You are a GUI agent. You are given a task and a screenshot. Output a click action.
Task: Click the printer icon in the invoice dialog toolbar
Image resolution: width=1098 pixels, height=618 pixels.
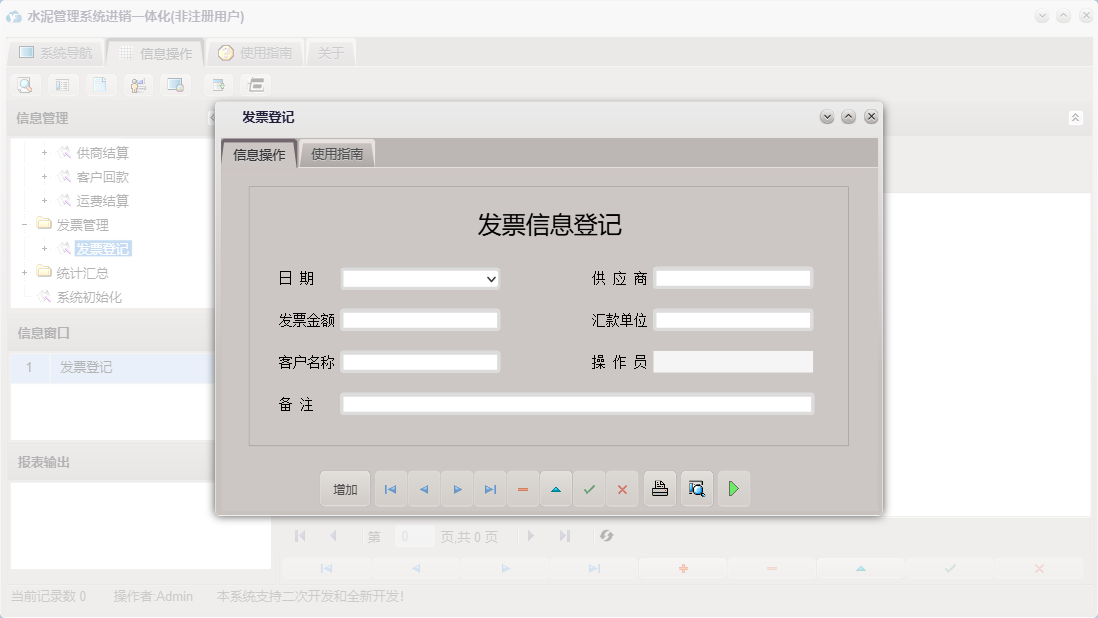659,489
